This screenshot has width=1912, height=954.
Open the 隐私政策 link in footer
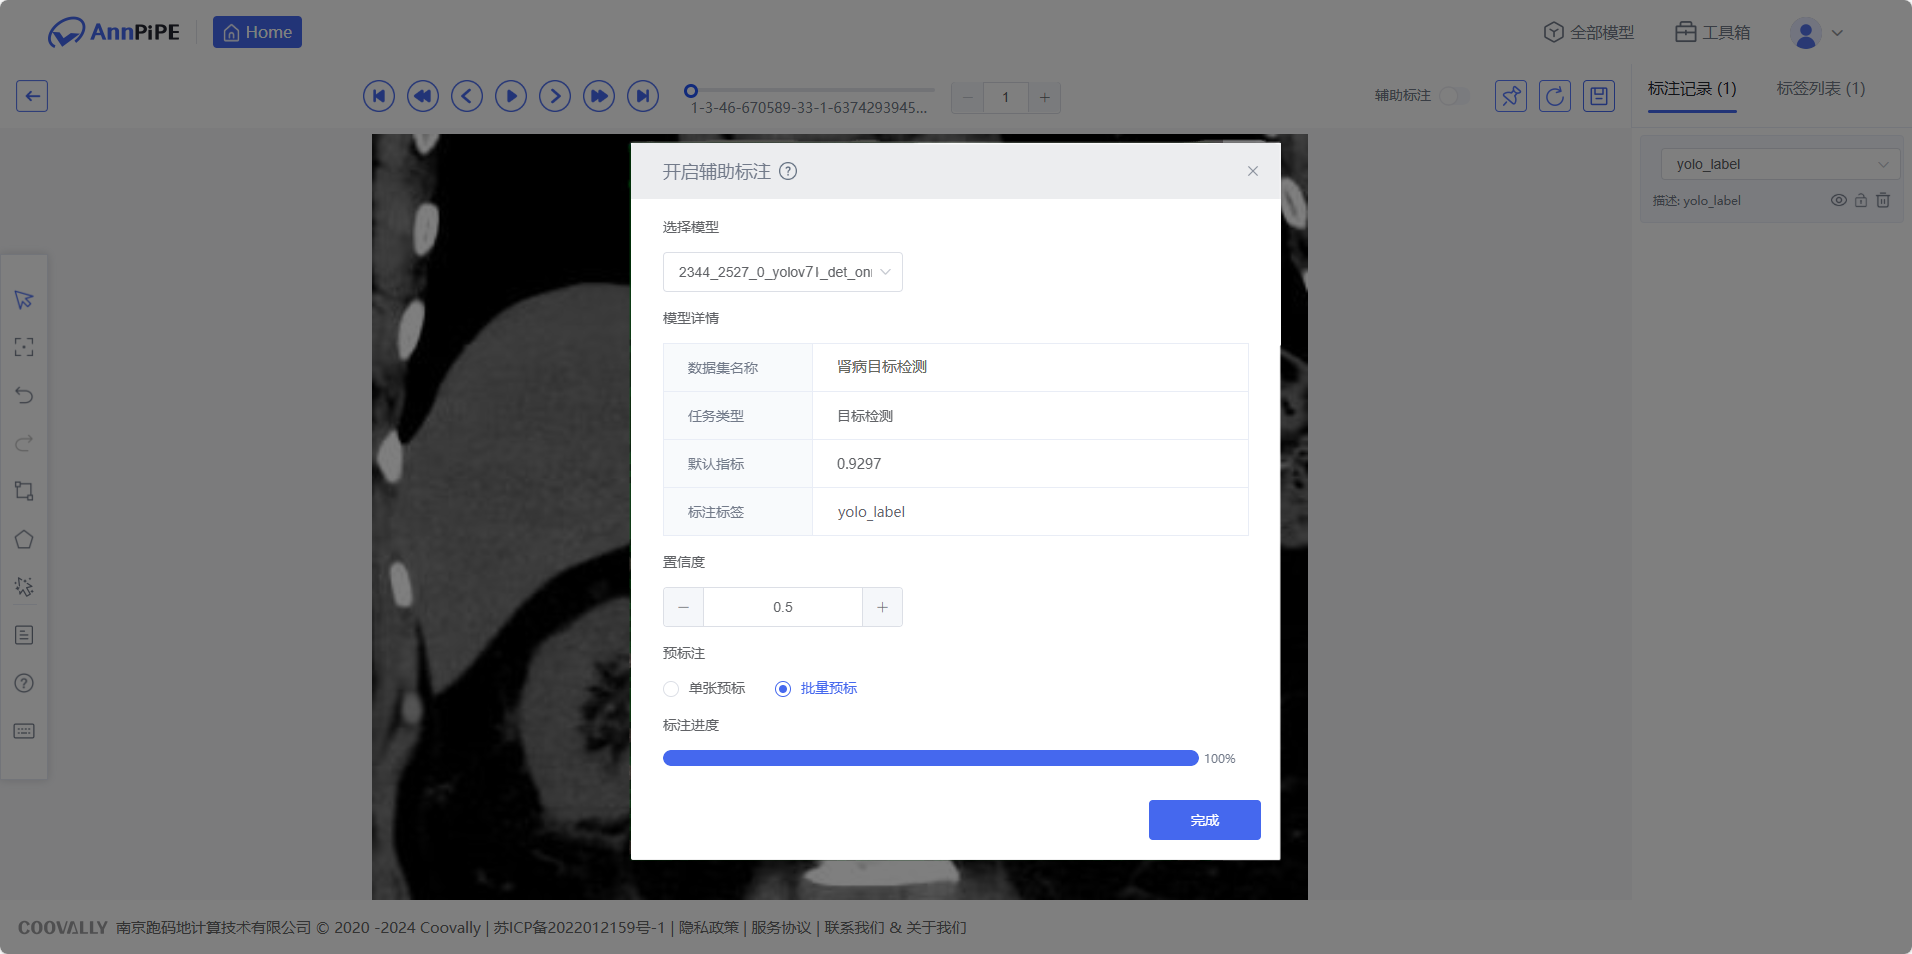click(x=709, y=927)
